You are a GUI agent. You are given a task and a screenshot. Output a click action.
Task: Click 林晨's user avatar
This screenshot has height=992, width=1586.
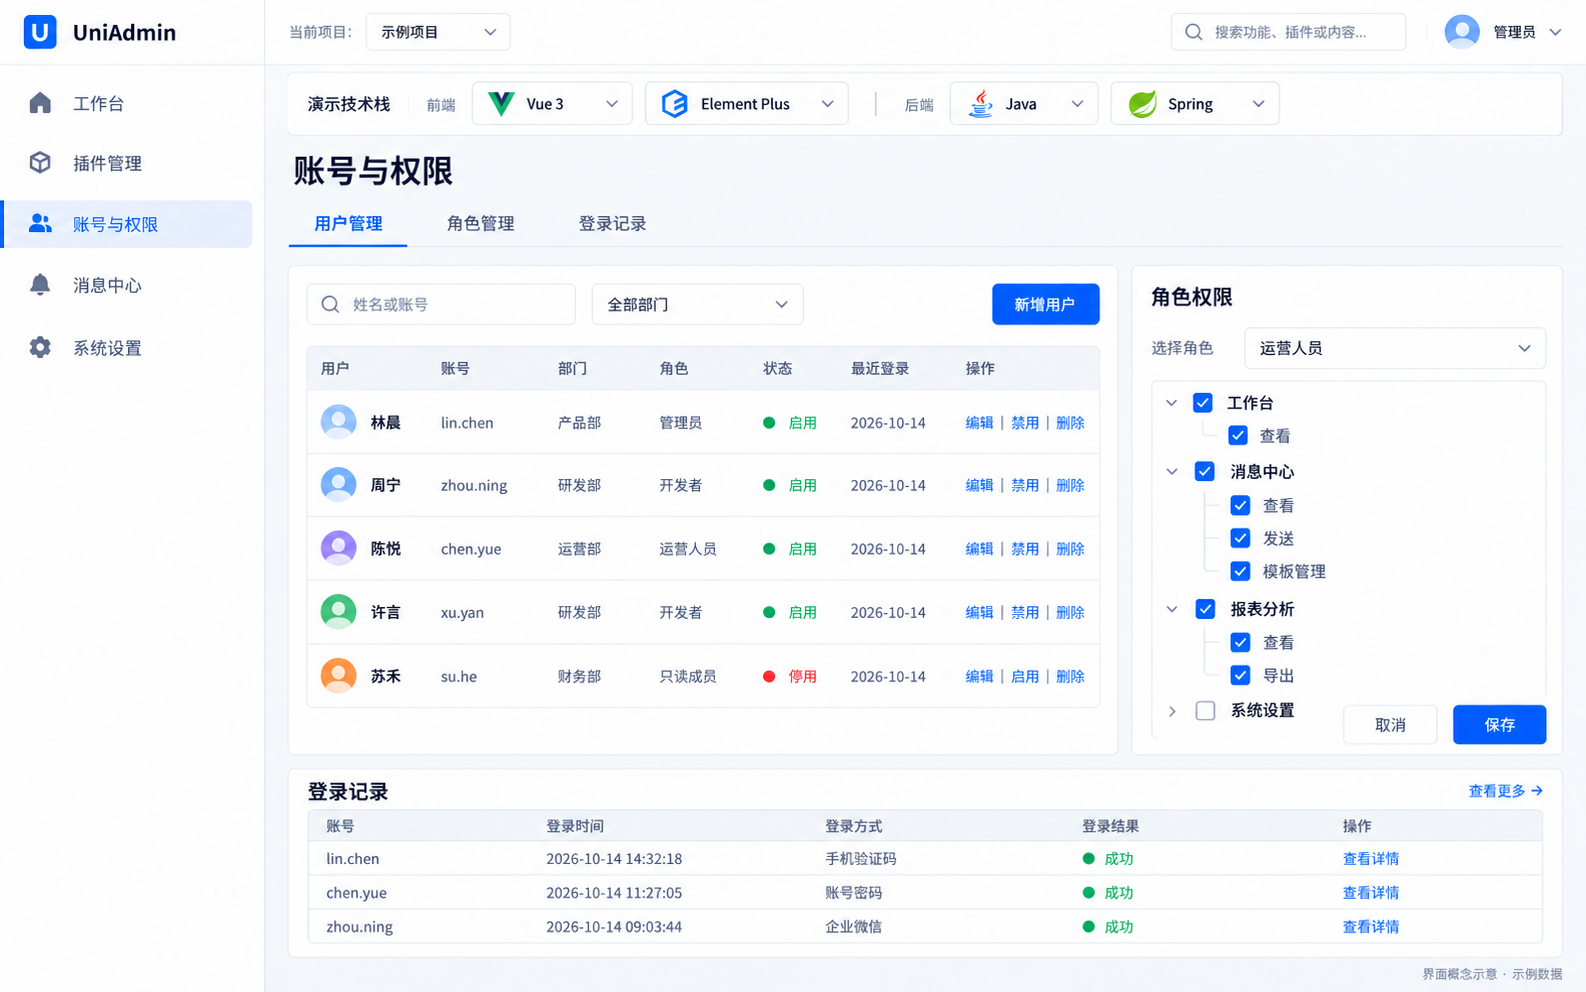coord(338,422)
